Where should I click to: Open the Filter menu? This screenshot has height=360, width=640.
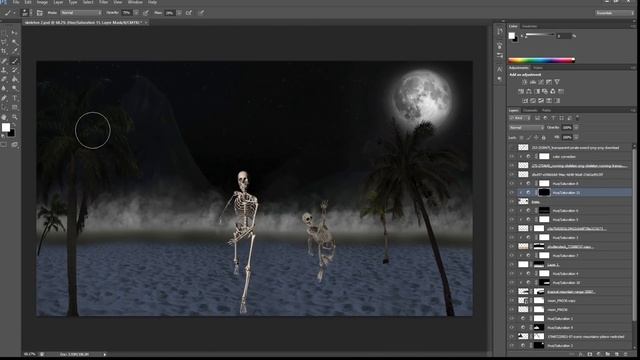[x=104, y=2]
